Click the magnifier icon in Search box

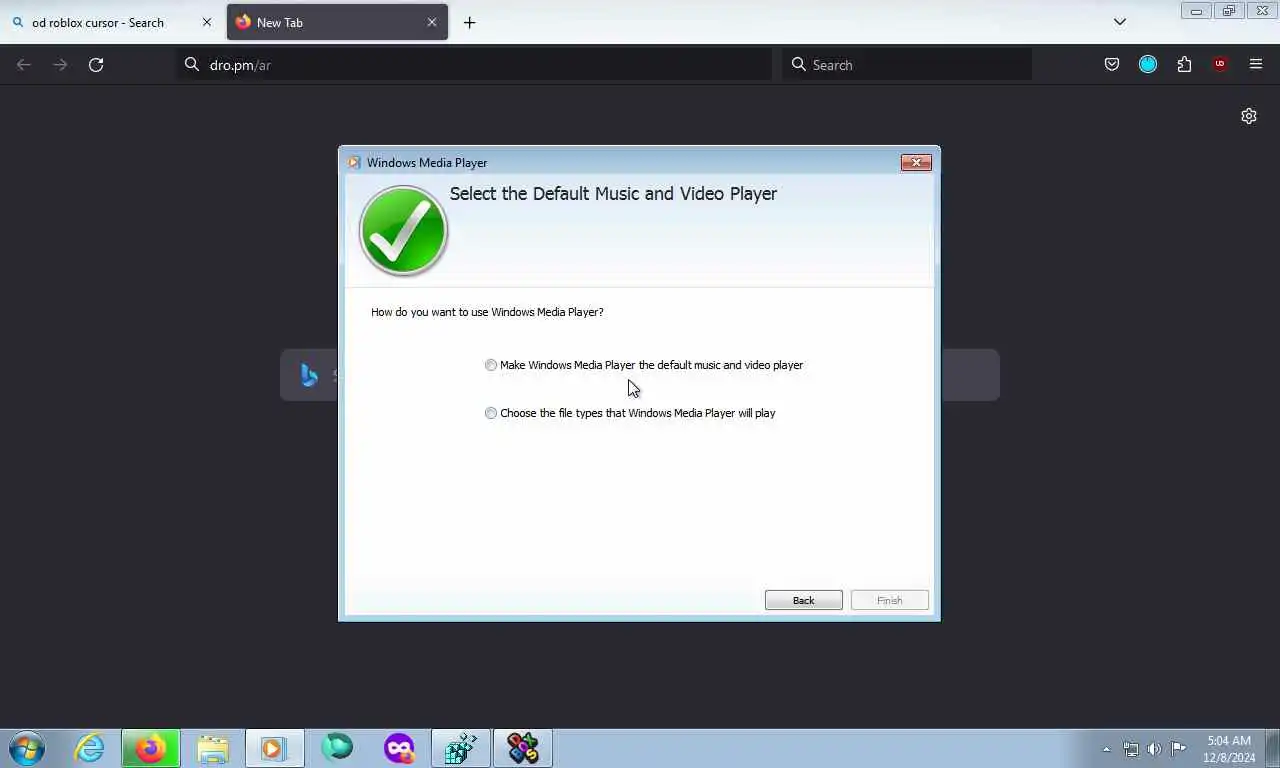tap(799, 64)
